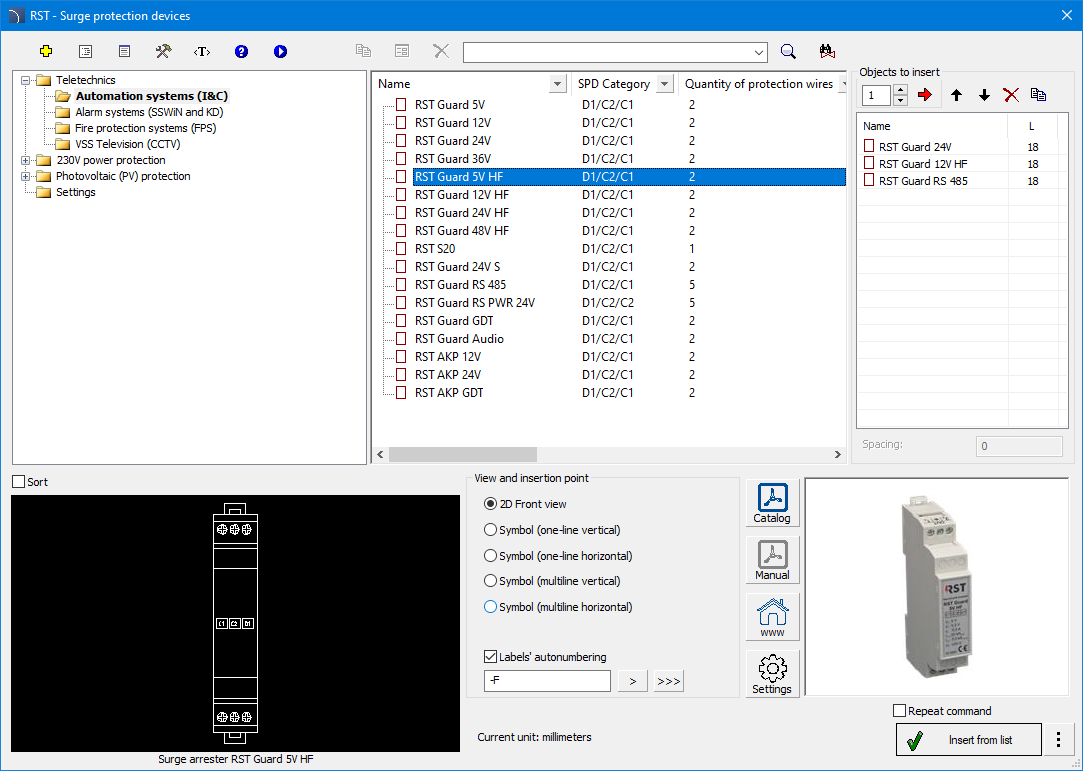
Task: Click the horizontal scrollbar thumb in device list
Action: 462,454
